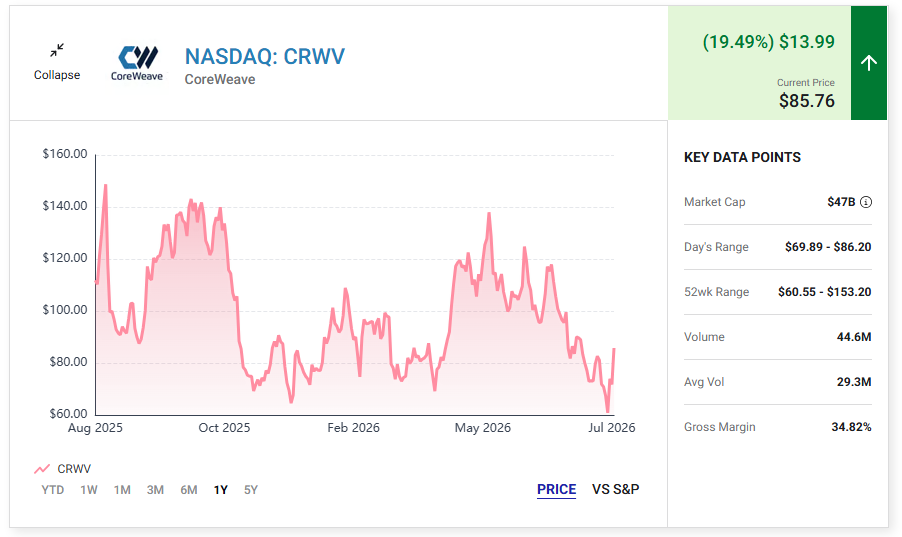
Task: Click the $120.00 y-axis label
Action: pyautogui.click(x=65, y=257)
